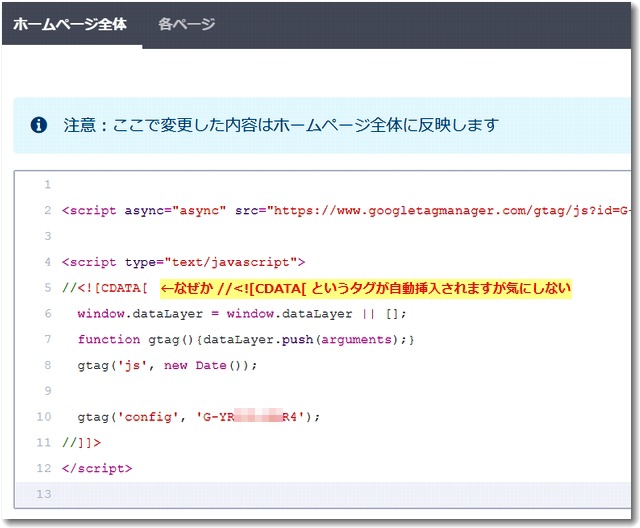640x528 pixels.
Task: Click the gtag('config', 'G-YR...') line
Action: click(x=199, y=417)
